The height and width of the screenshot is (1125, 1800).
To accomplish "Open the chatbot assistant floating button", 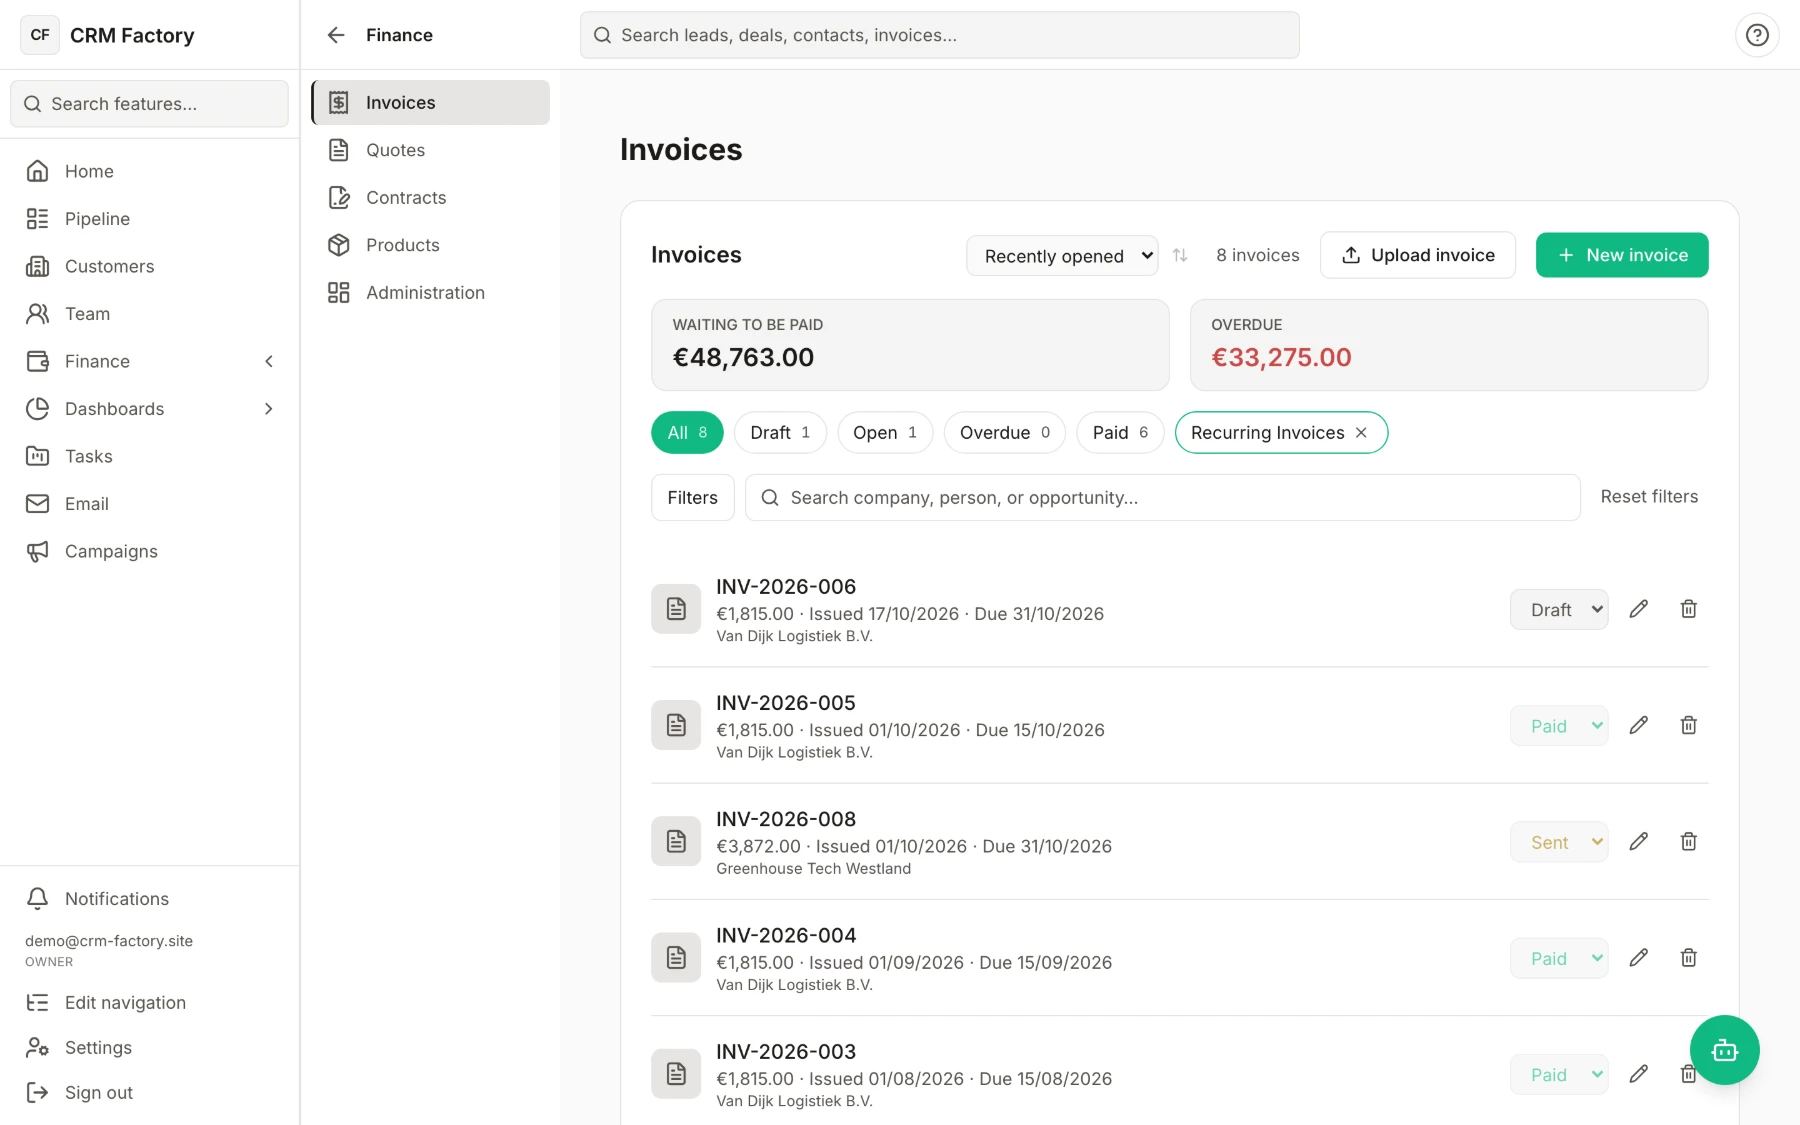I will (1724, 1050).
